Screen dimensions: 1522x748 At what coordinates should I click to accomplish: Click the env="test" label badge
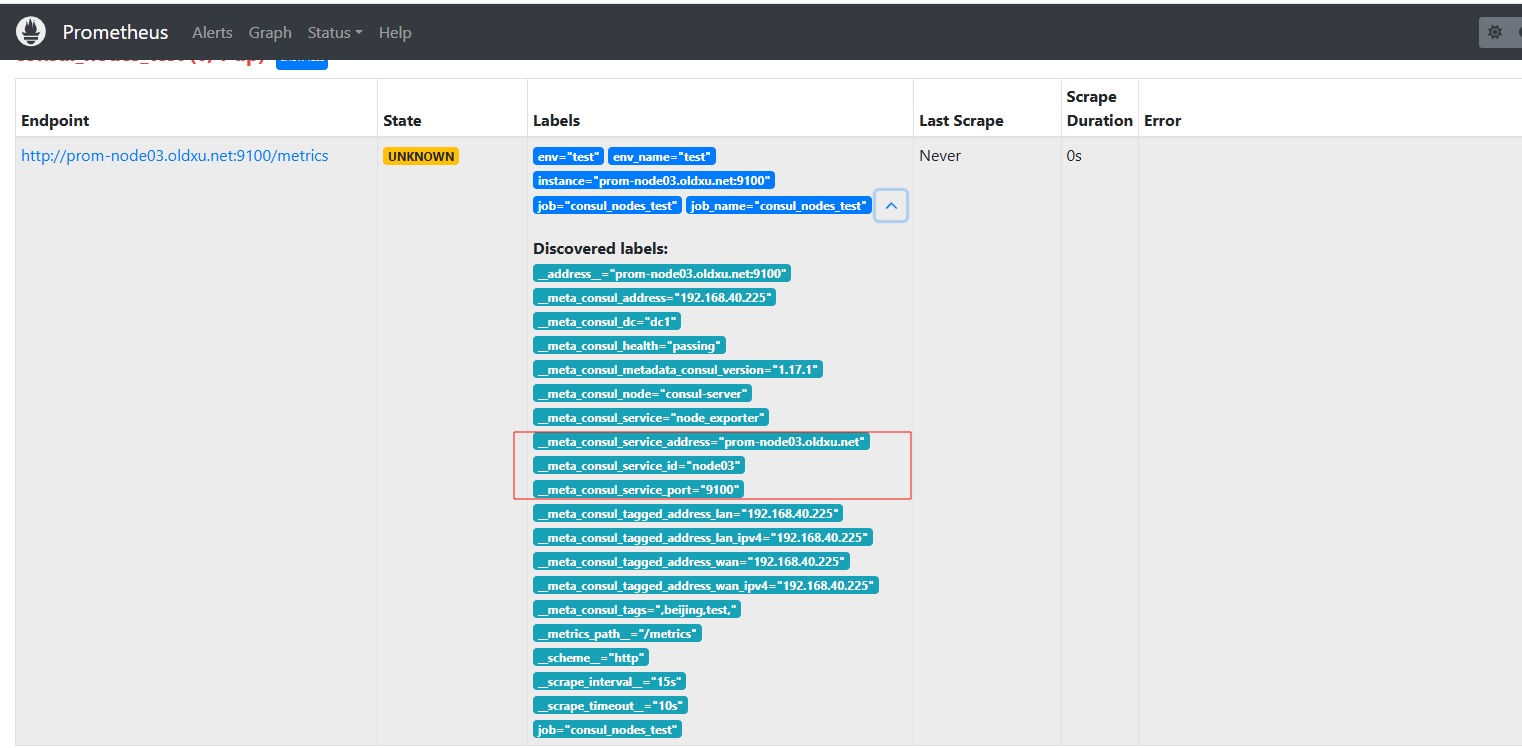pyautogui.click(x=568, y=157)
